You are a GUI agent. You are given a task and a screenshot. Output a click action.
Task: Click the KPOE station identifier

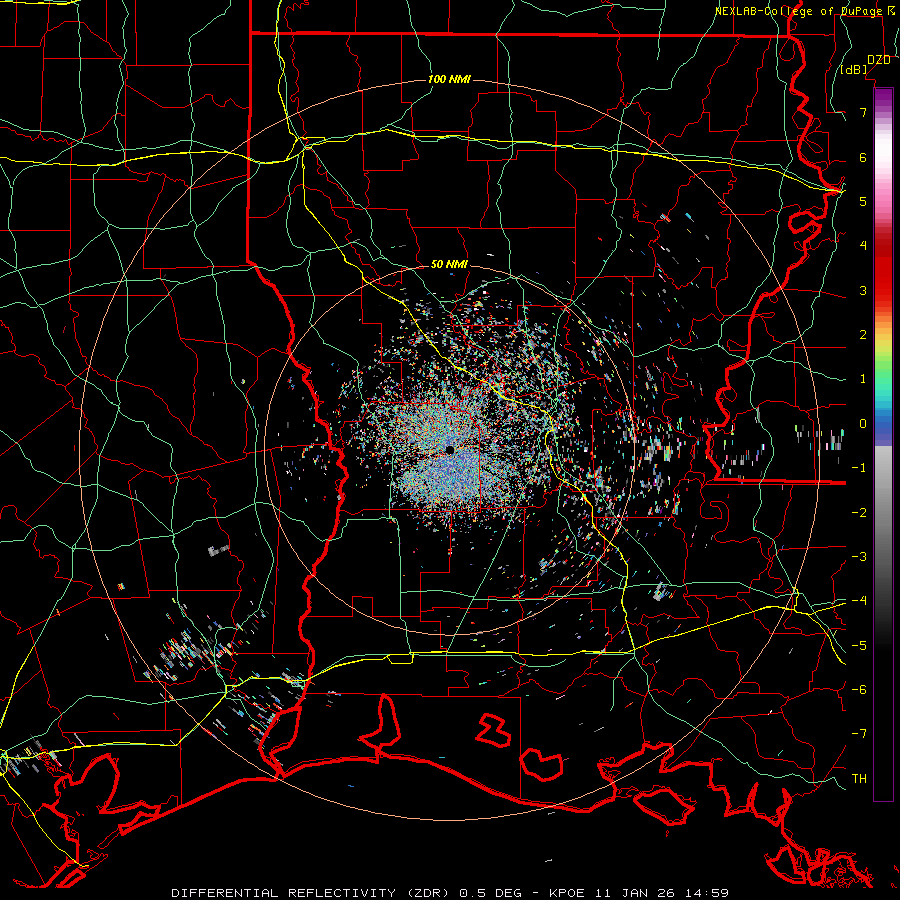click(567, 893)
